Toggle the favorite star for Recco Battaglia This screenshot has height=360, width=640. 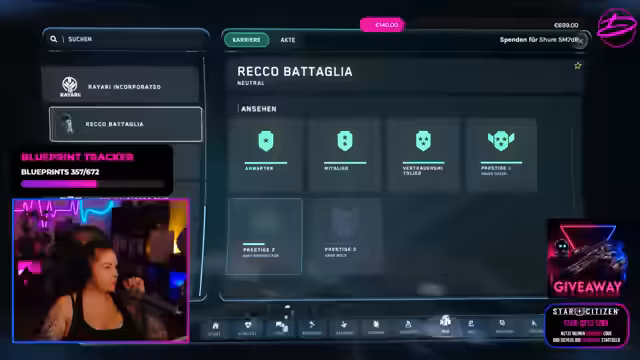578,66
